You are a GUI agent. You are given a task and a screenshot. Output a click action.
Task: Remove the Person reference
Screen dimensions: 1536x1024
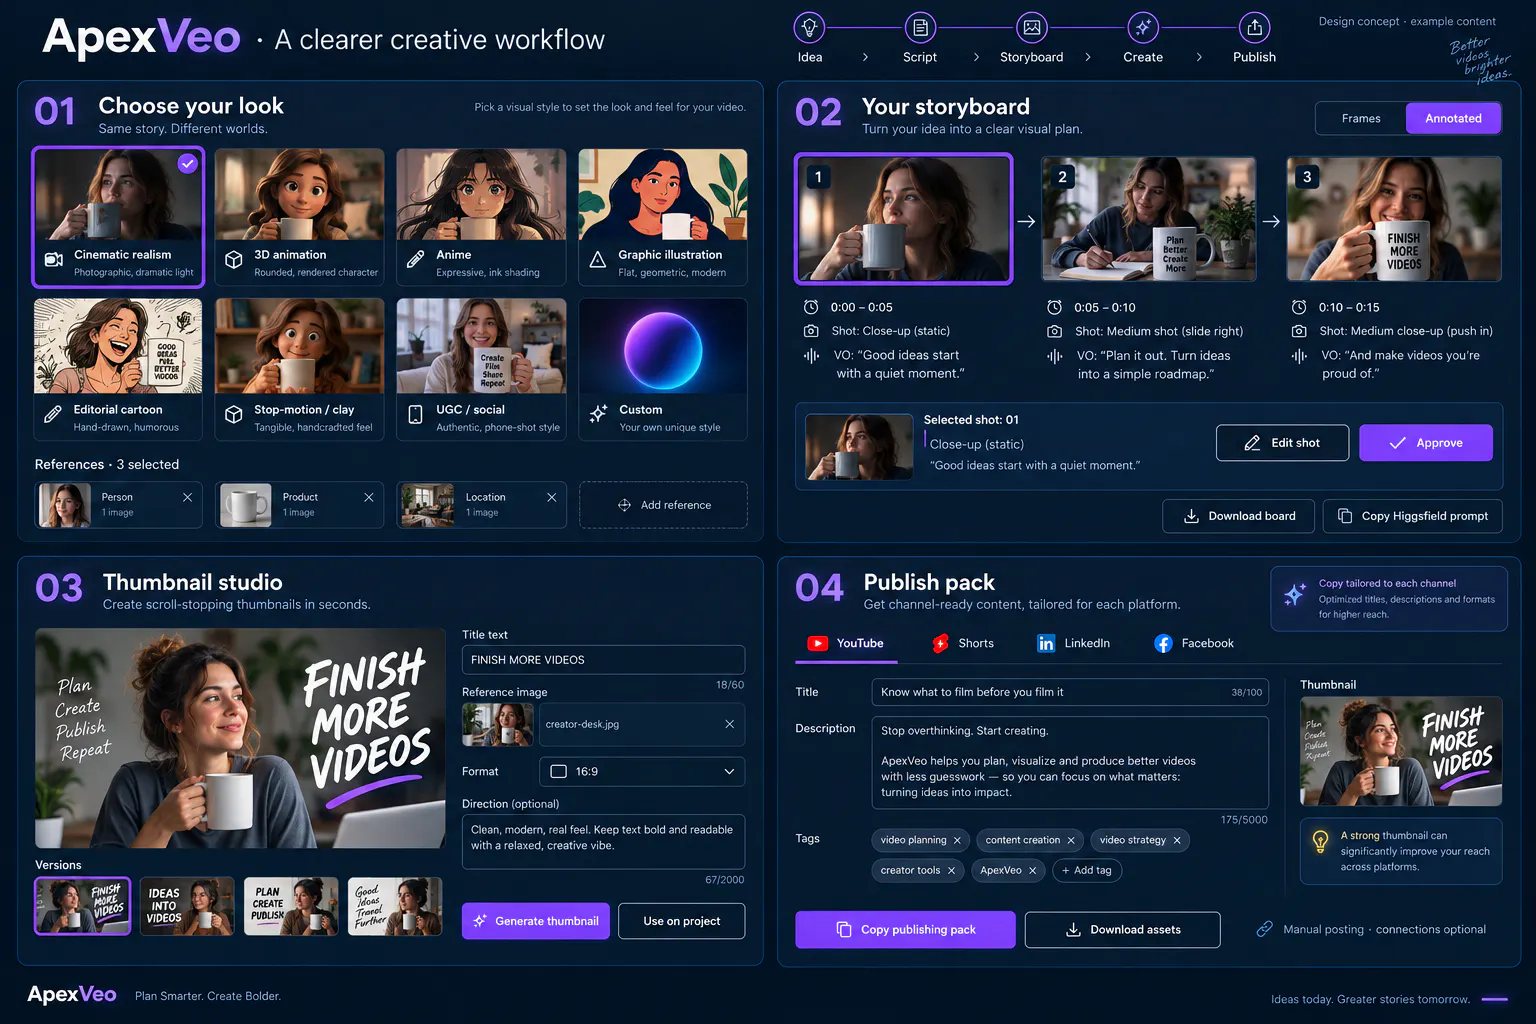(x=187, y=497)
